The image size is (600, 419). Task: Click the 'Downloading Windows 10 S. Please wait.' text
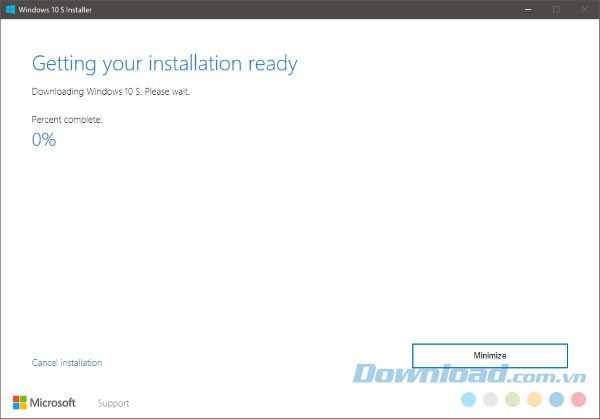(x=110, y=91)
